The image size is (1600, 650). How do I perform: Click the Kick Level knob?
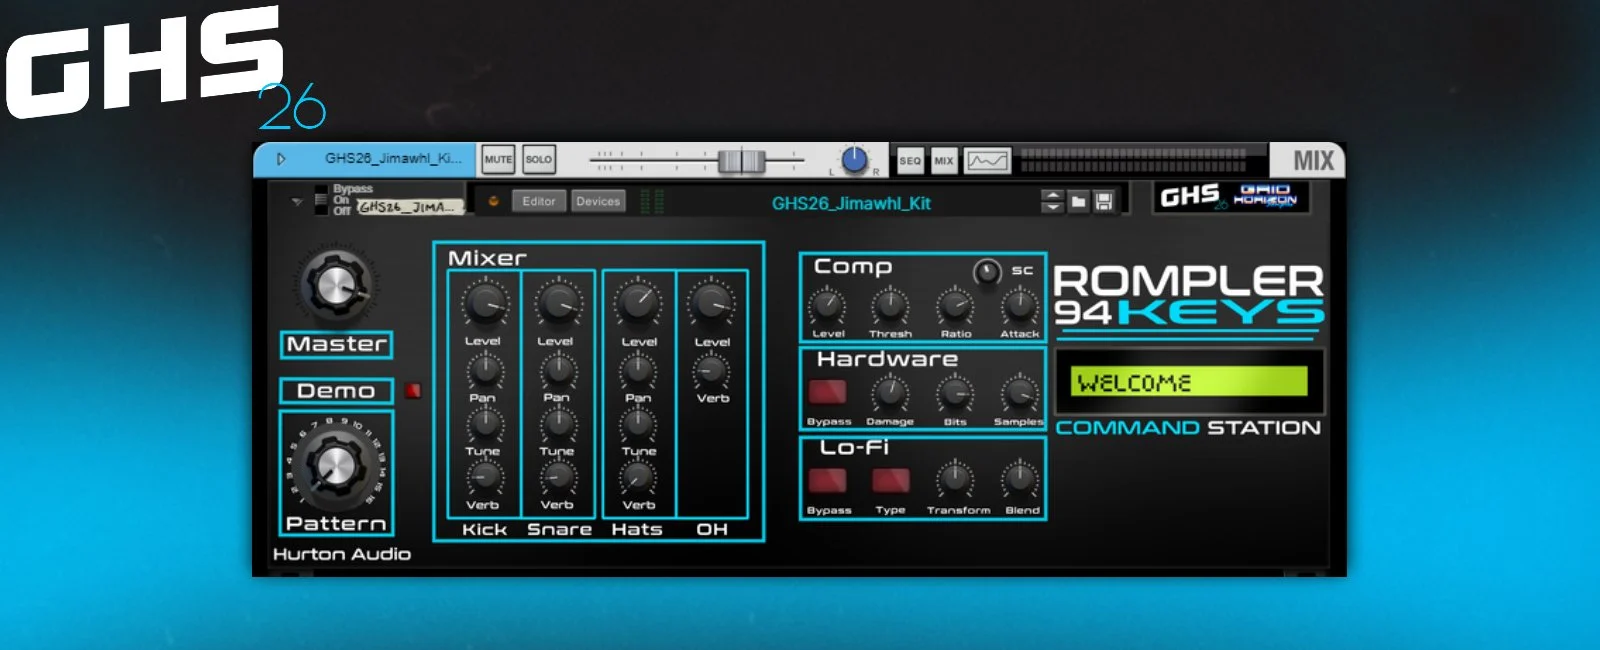[484, 304]
